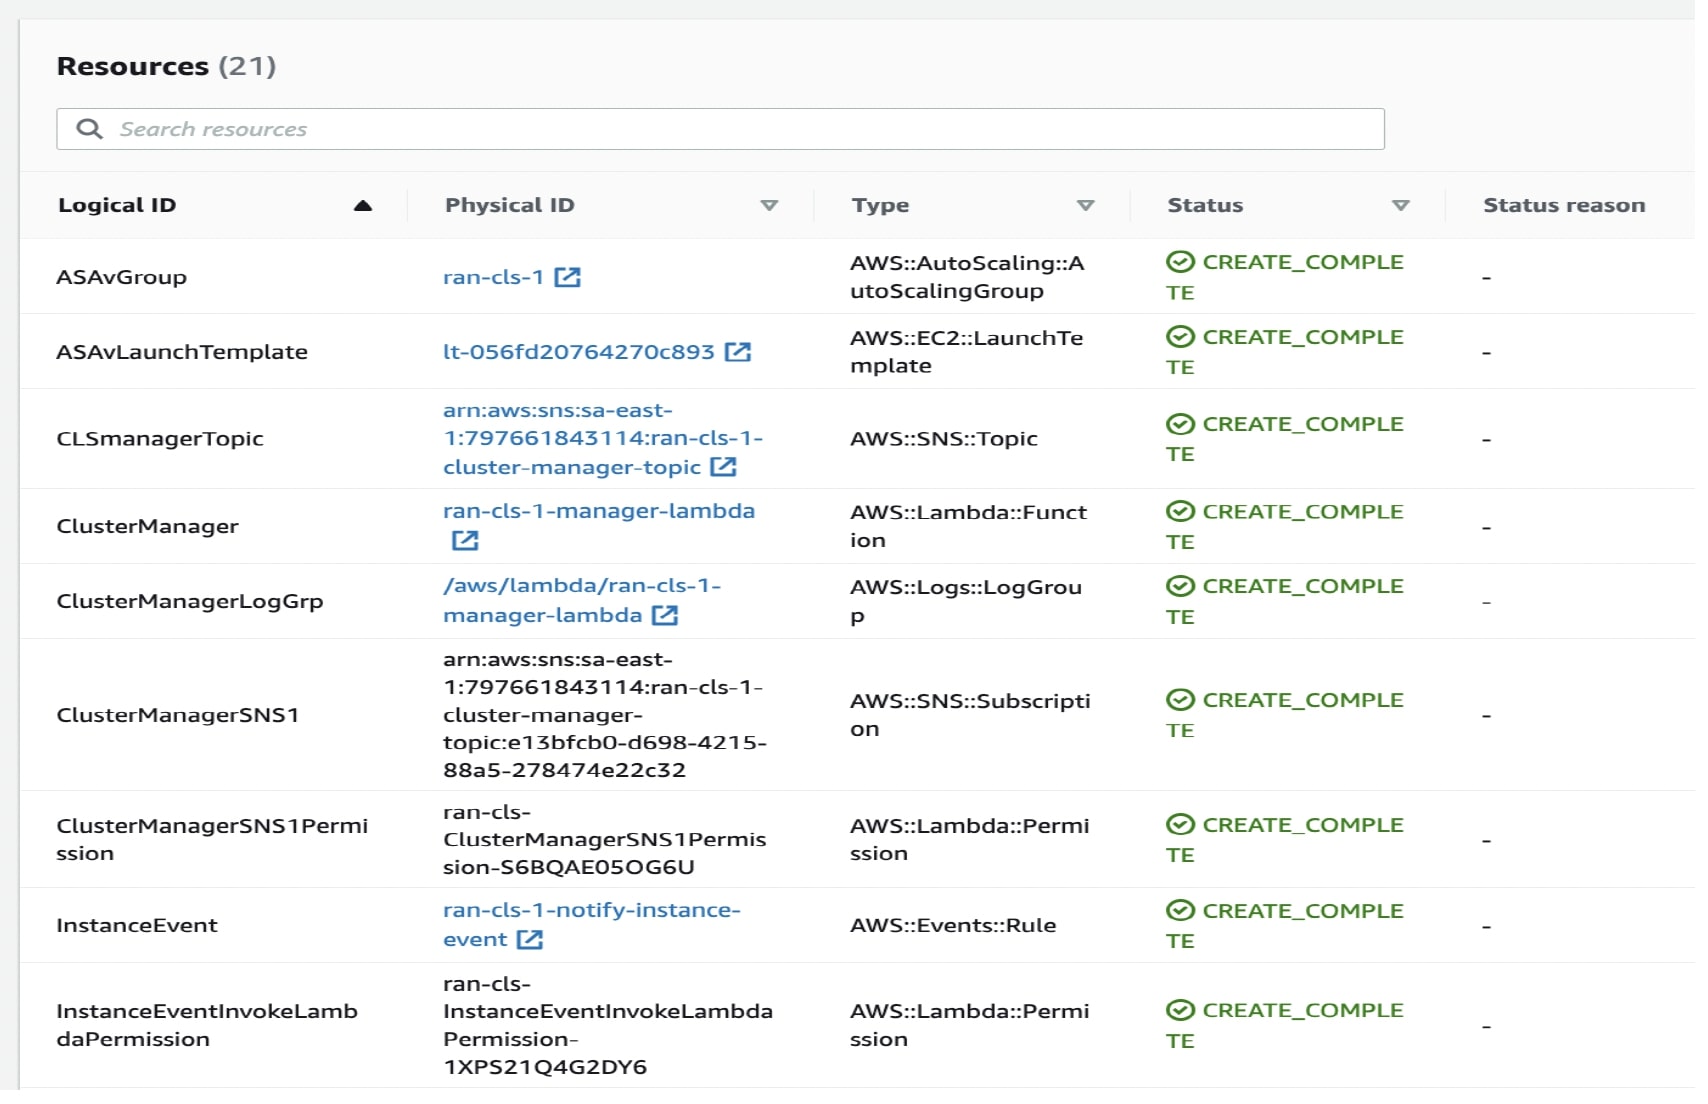1708x1104 pixels.
Task: Sort by Logical ID using the ascending arrow
Action: click(363, 205)
